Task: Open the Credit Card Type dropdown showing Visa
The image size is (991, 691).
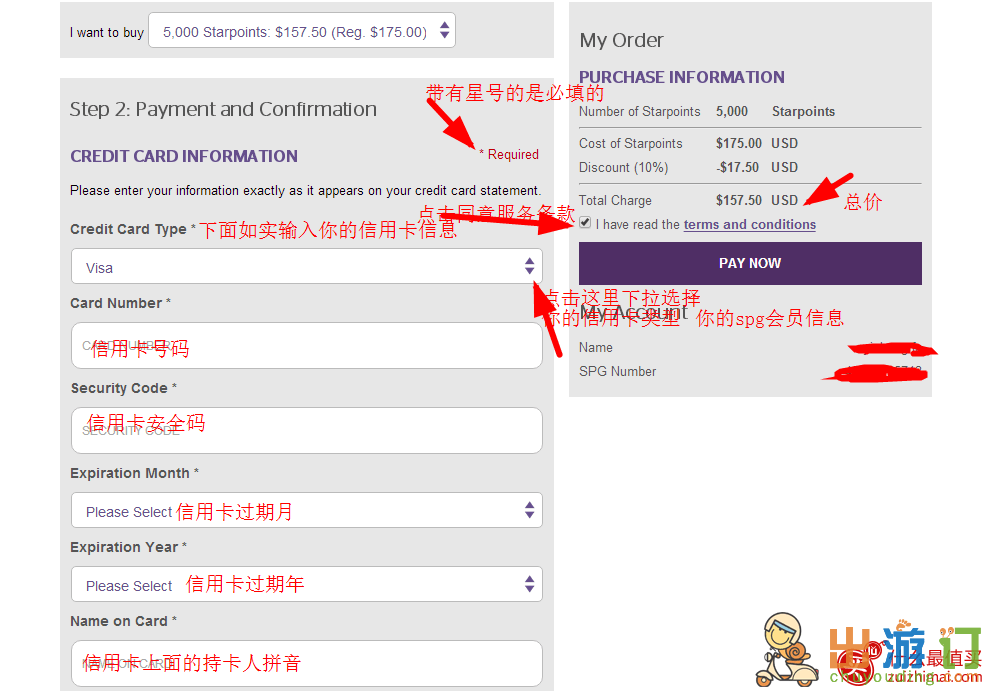Action: coord(307,266)
